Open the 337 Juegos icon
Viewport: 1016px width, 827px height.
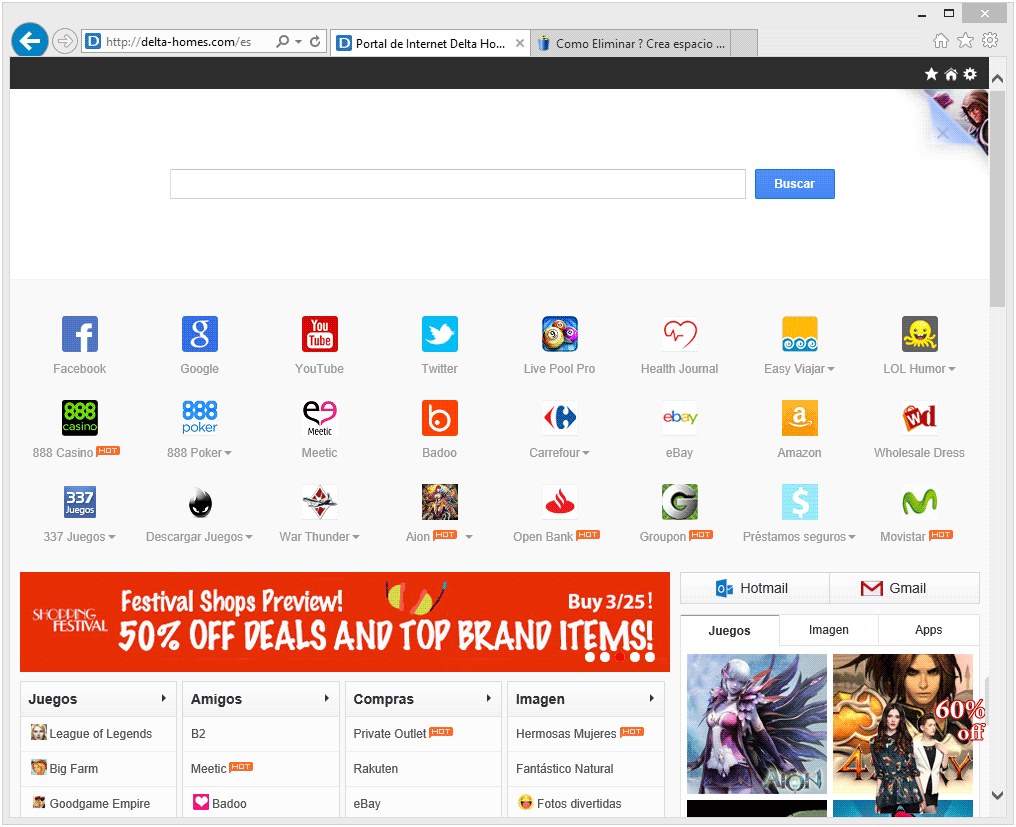point(80,502)
